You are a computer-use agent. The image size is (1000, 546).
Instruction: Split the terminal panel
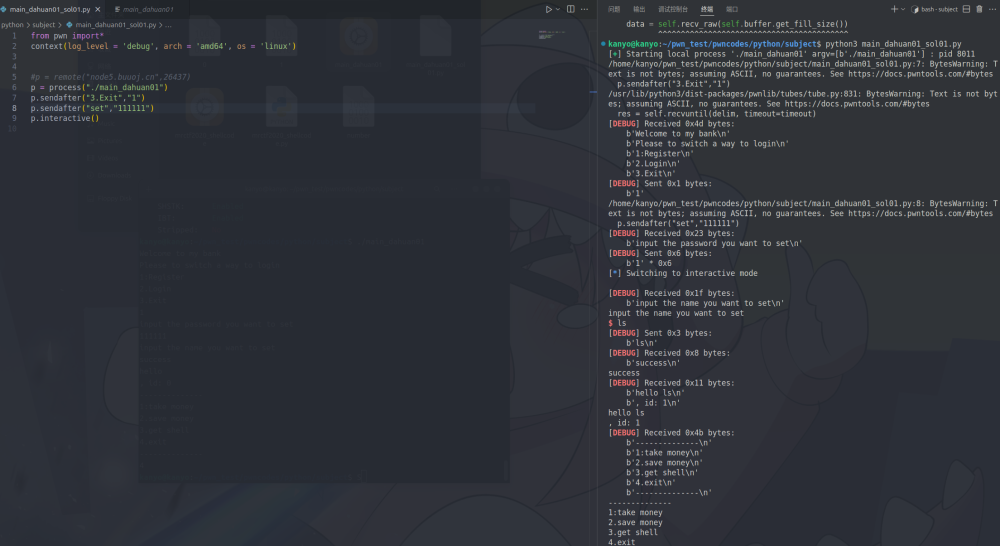[x=966, y=9]
